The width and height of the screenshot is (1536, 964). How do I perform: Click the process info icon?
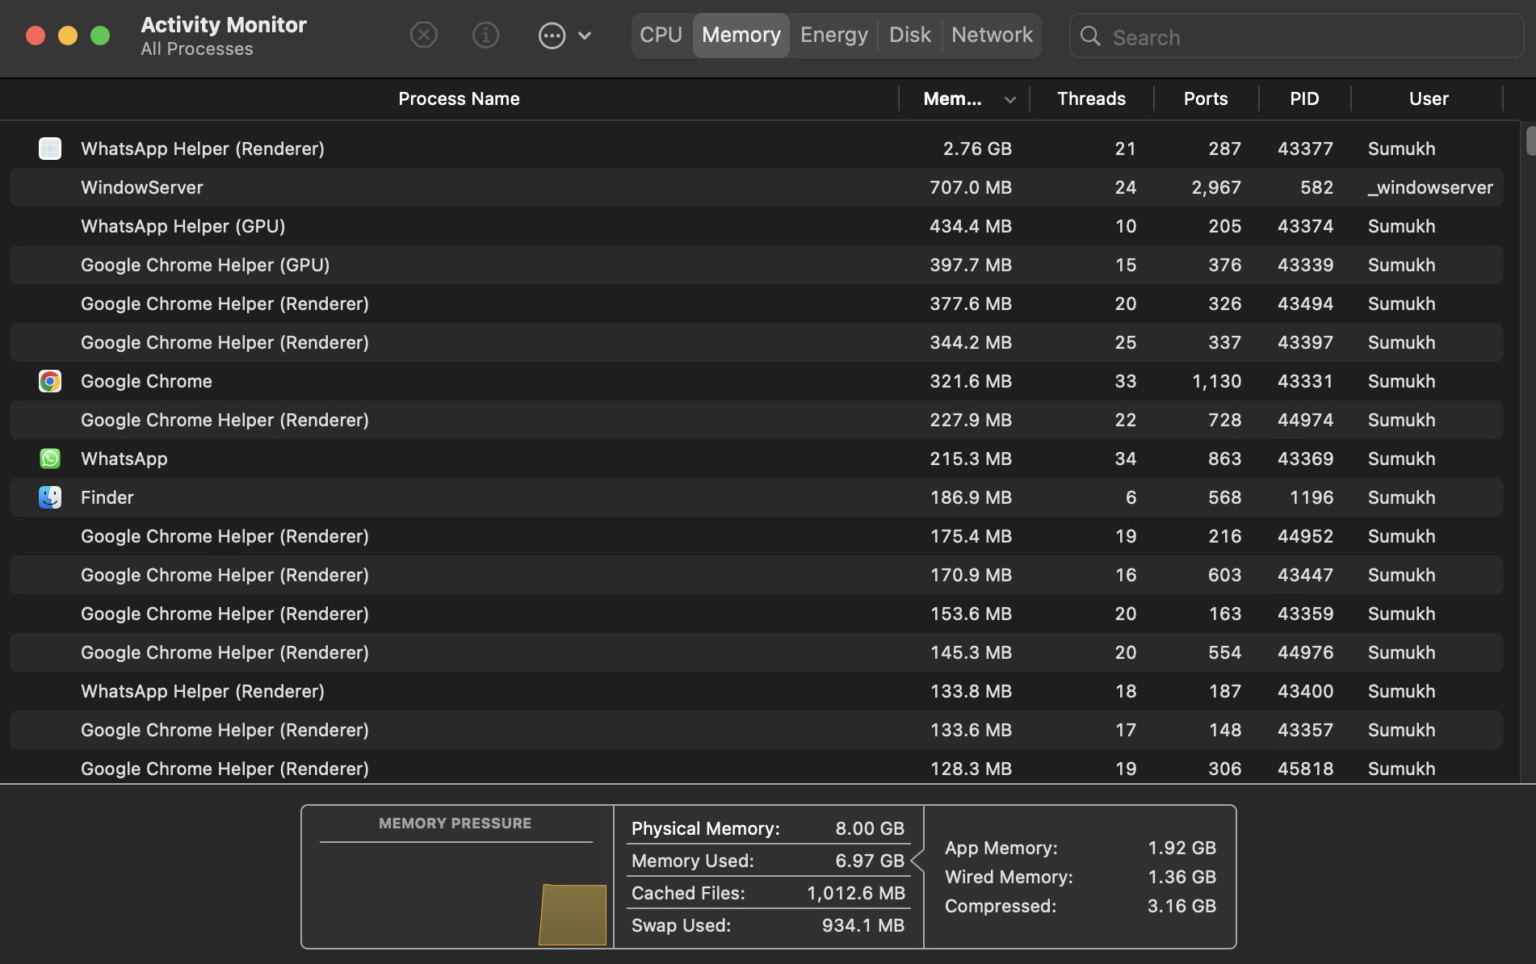click(486, 35)
